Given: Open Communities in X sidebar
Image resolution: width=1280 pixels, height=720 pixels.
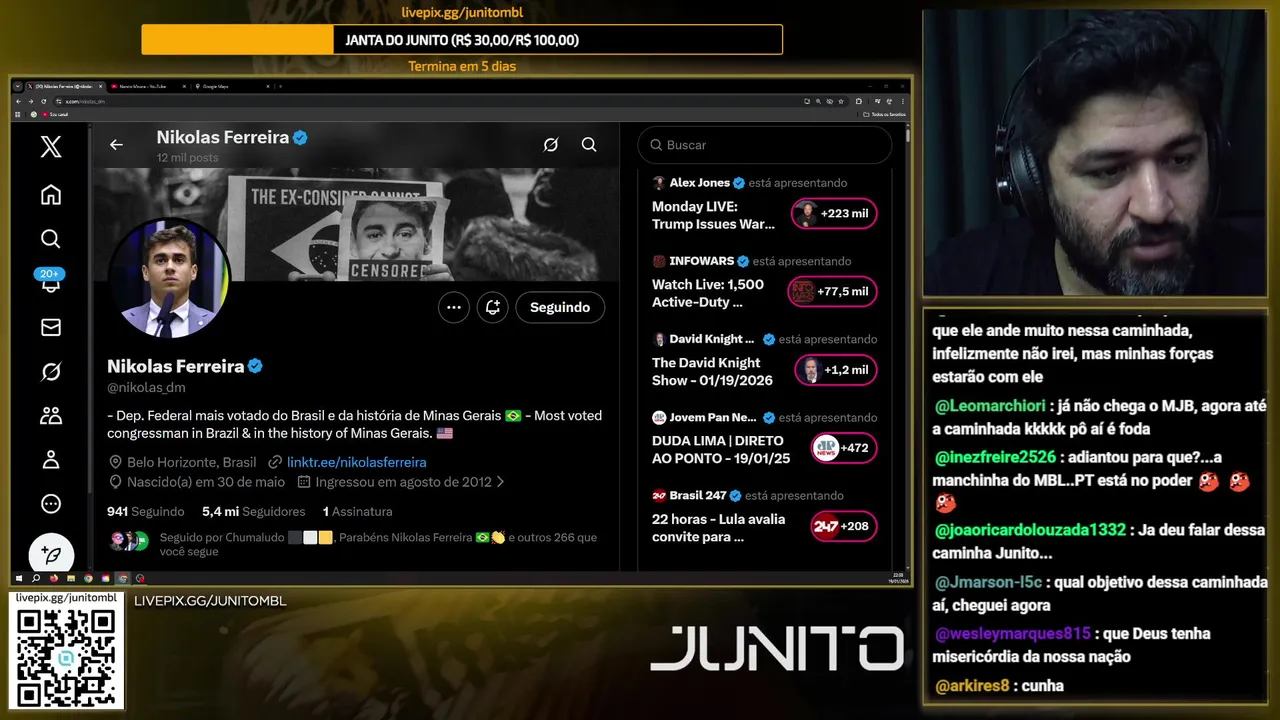Looking at the screenshot, I should 51,416.
